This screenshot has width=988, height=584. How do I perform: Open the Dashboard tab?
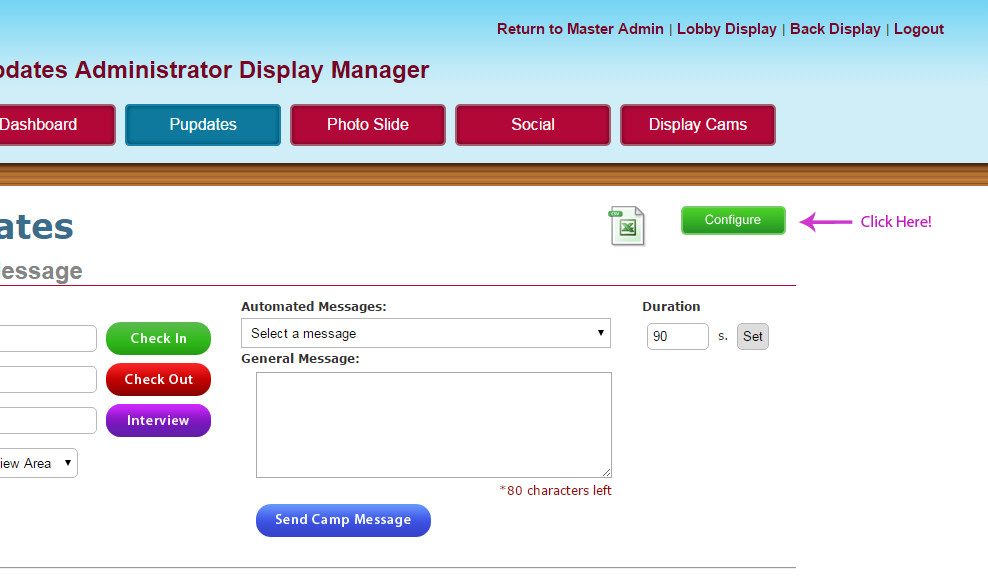tap(57, 125)
